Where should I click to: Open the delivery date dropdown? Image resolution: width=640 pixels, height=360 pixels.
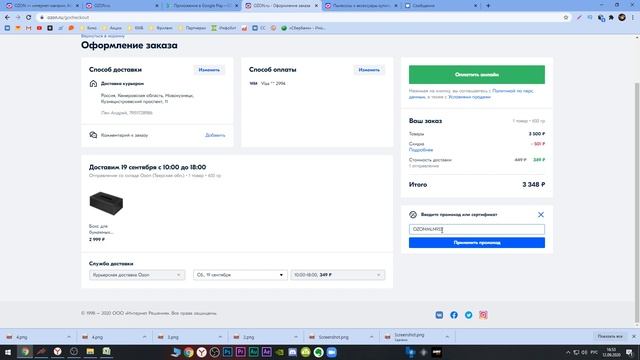[x=240, y=275]
